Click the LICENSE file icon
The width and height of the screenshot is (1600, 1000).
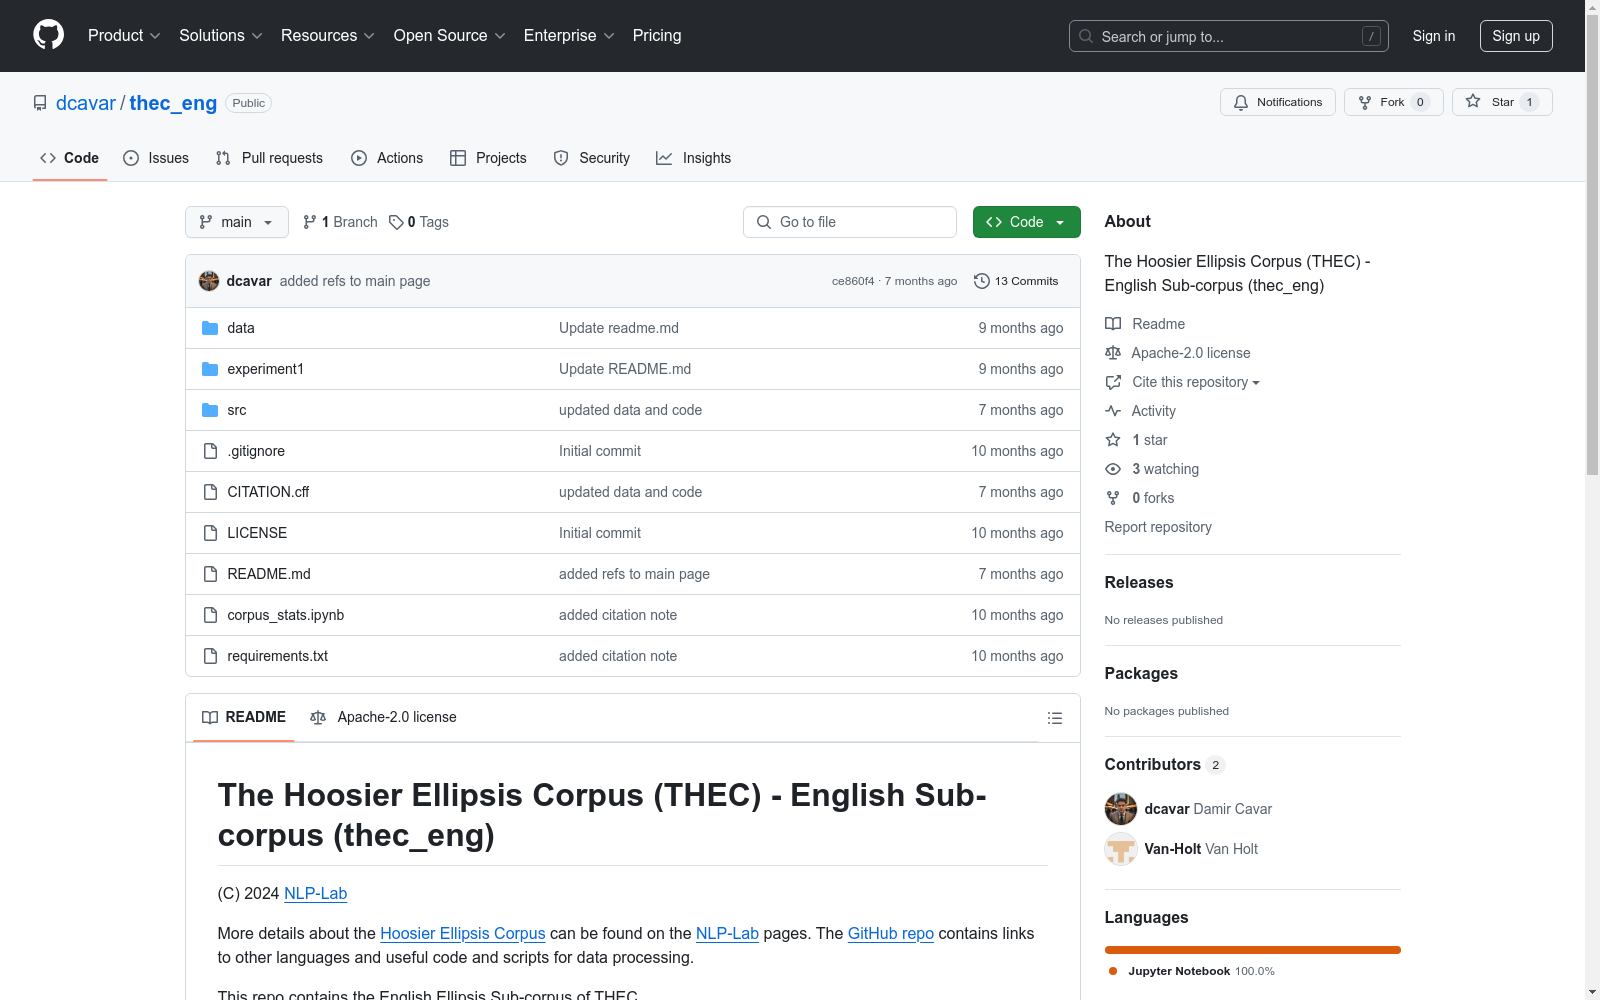[x=210, y=533]
